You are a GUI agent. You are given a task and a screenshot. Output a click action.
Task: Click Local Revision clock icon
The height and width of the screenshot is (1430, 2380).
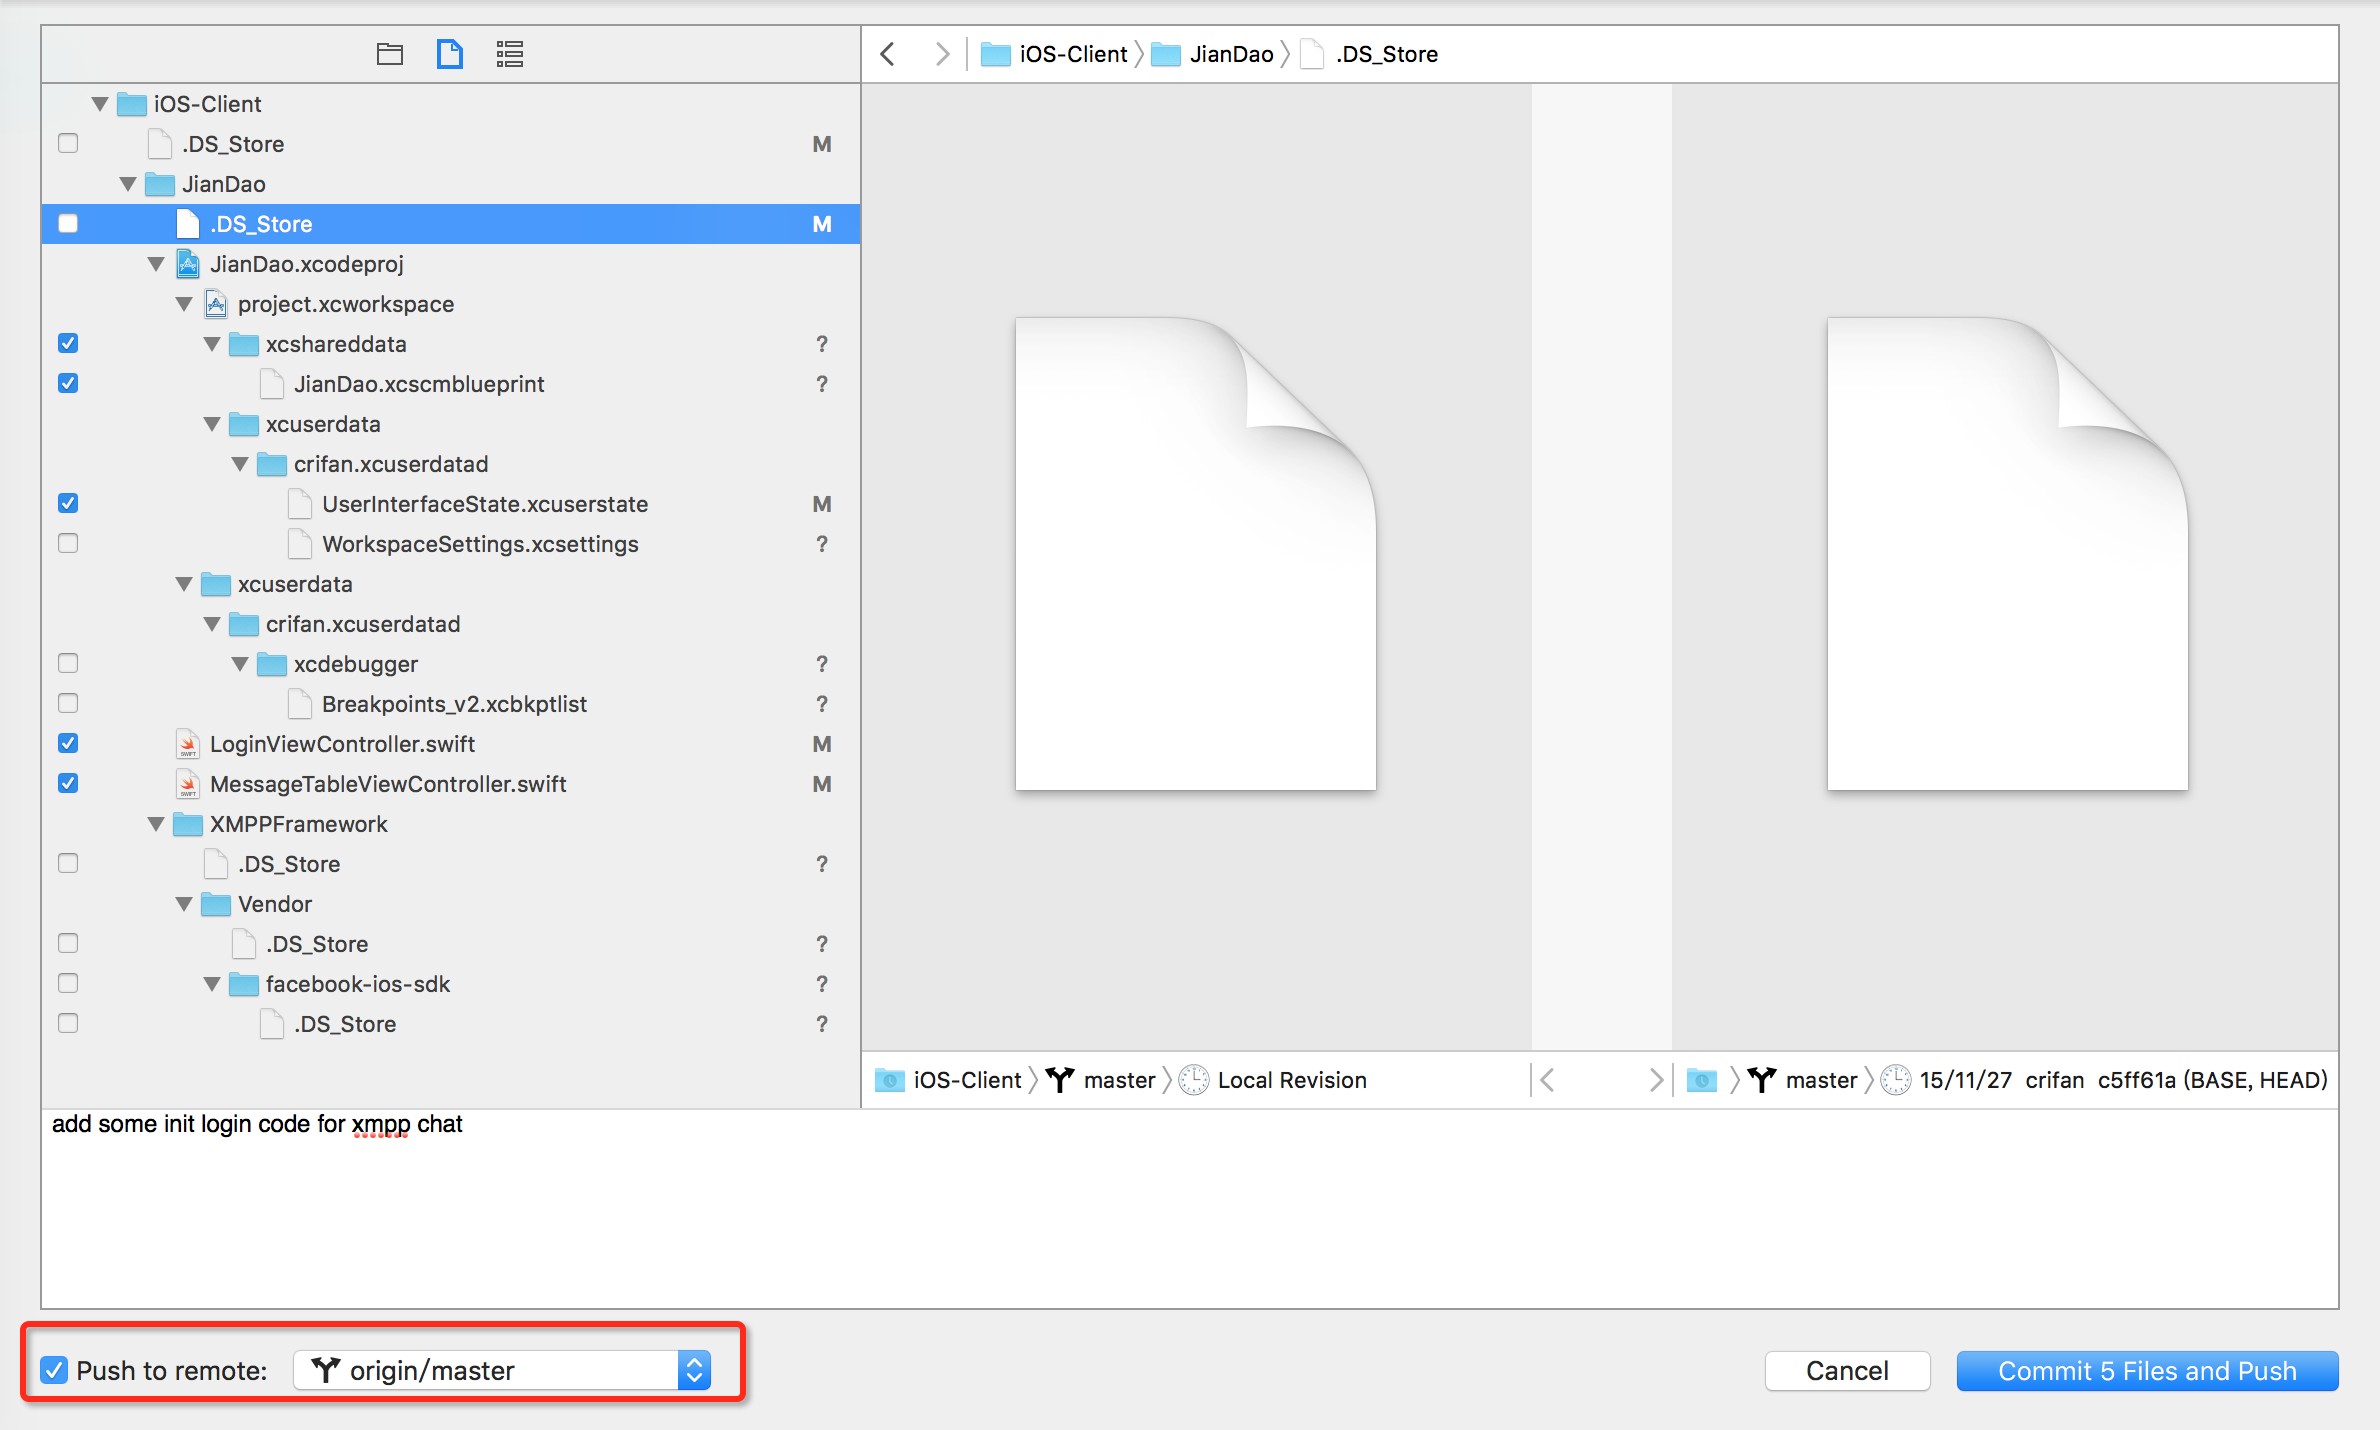1194,1080
